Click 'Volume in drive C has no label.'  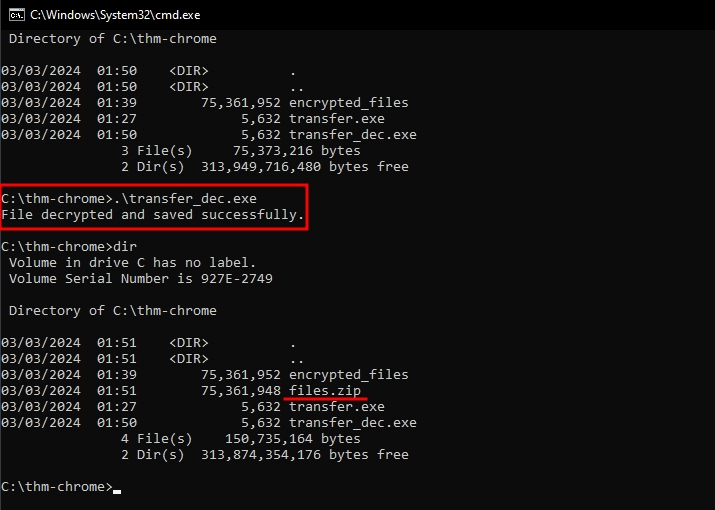(x=132, y=263)
